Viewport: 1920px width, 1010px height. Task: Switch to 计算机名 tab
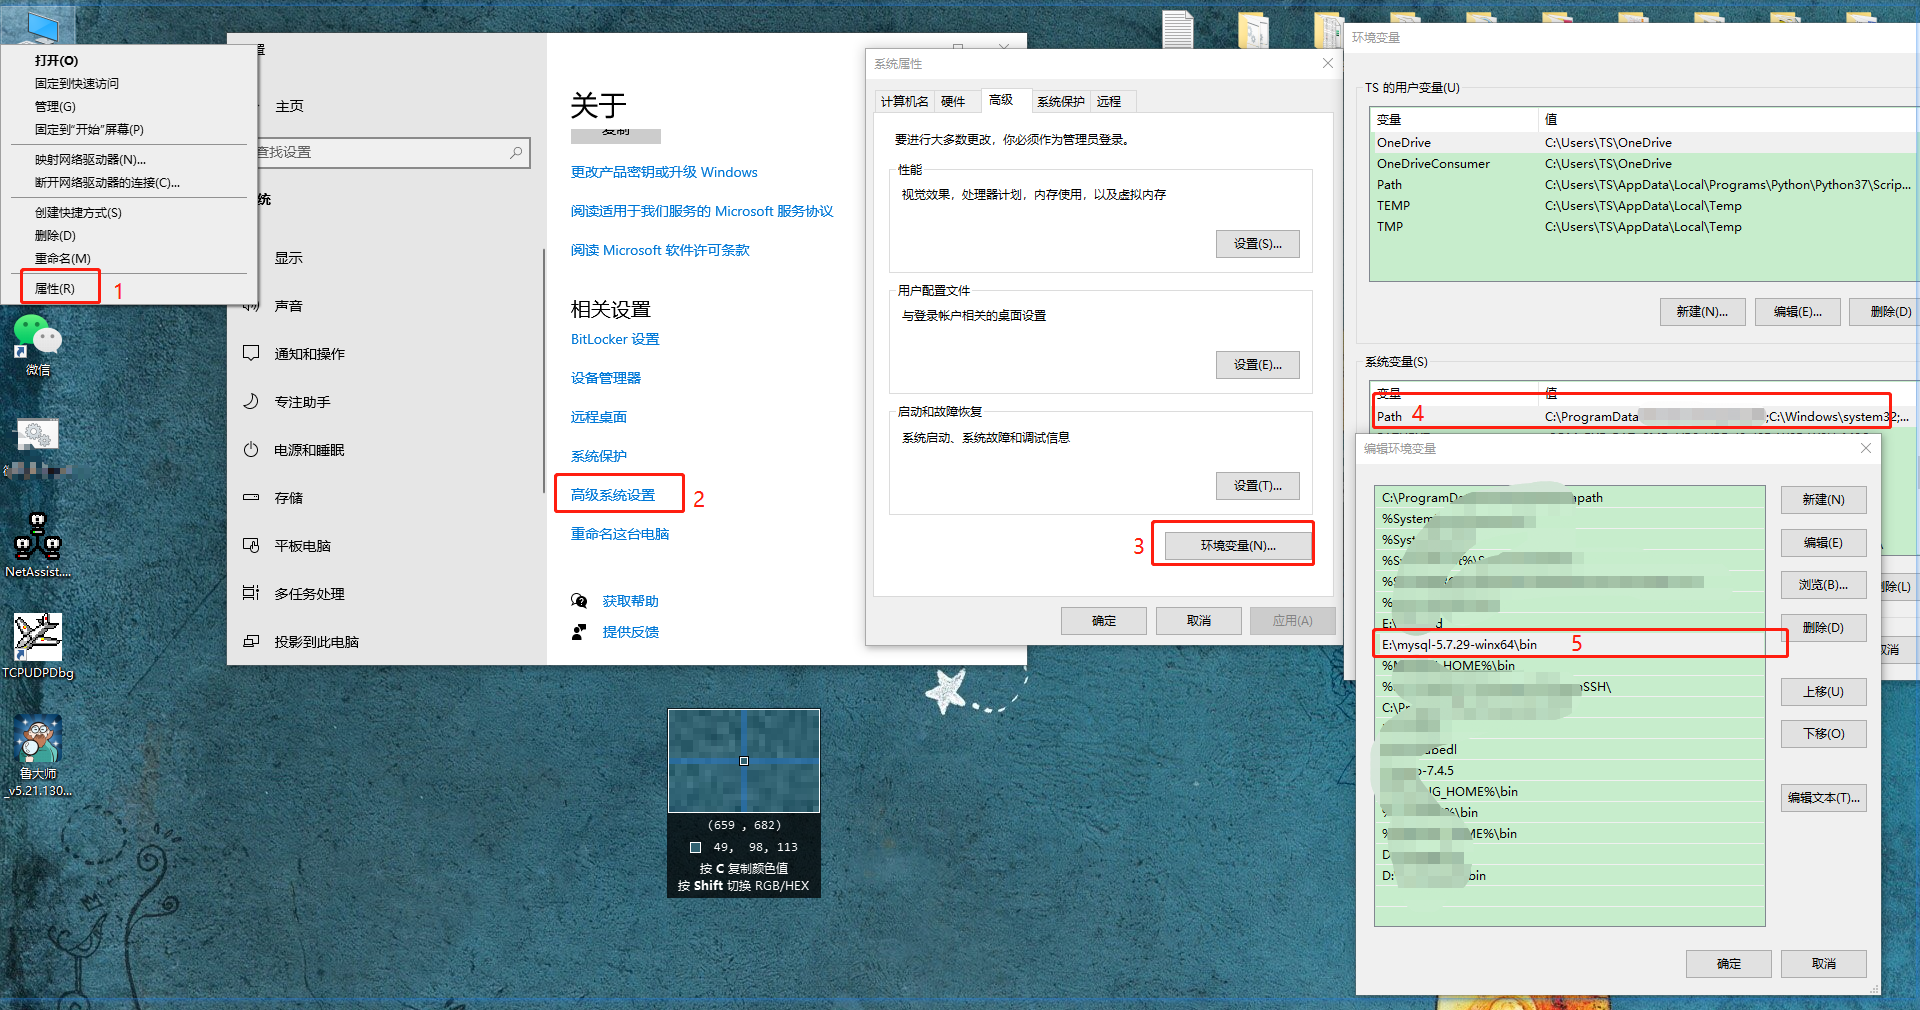click(x=904, y=102)
